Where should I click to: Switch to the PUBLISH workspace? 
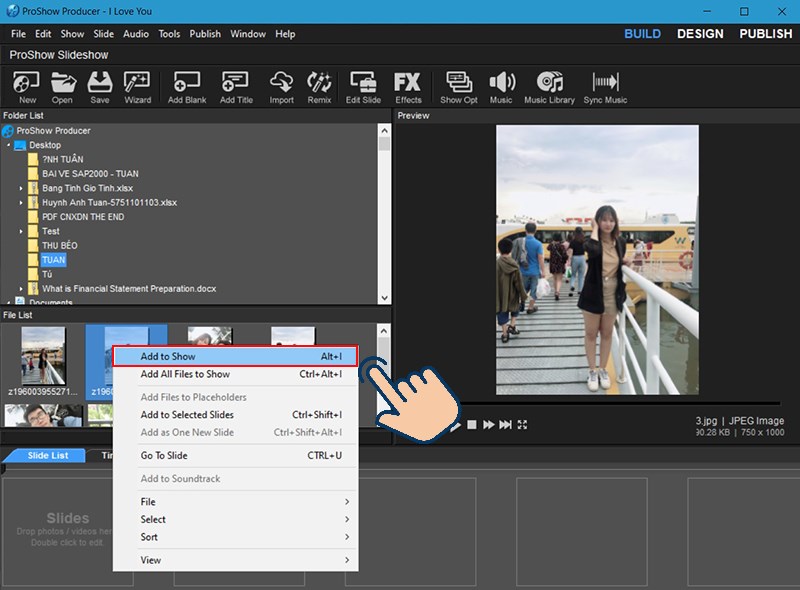[x=765, y=34]
